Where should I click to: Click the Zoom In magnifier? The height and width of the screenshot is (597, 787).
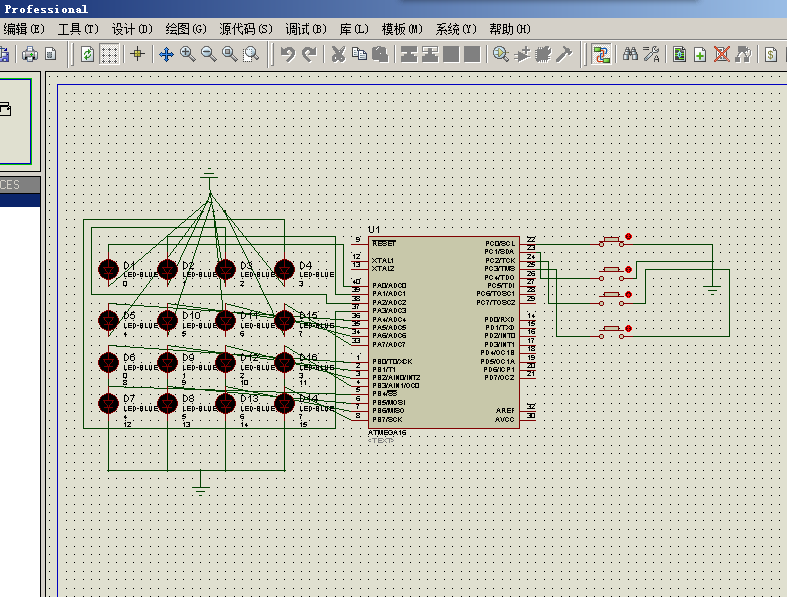tap(187, 54)
